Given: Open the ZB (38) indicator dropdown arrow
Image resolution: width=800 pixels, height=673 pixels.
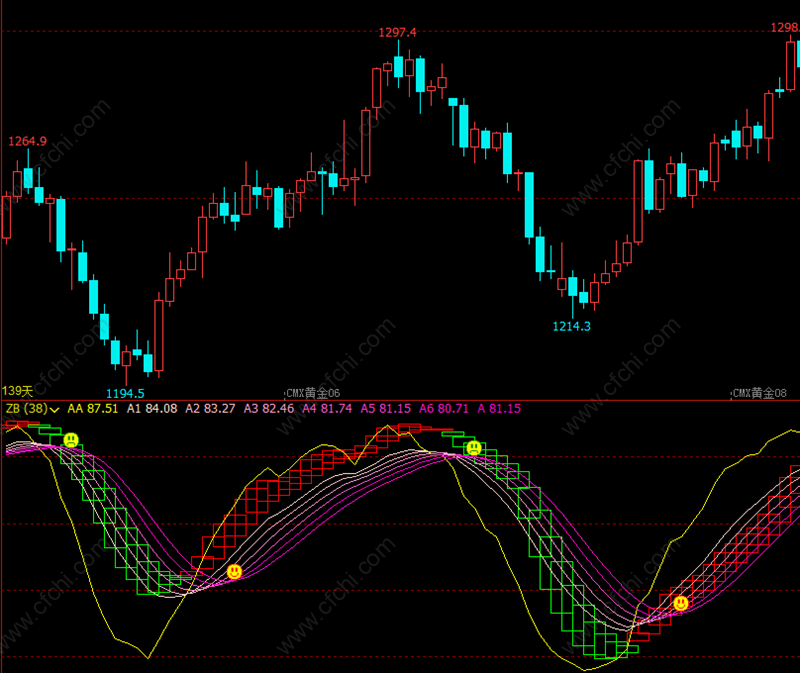Looking at the screenshot, I should (x=55, y=409).
